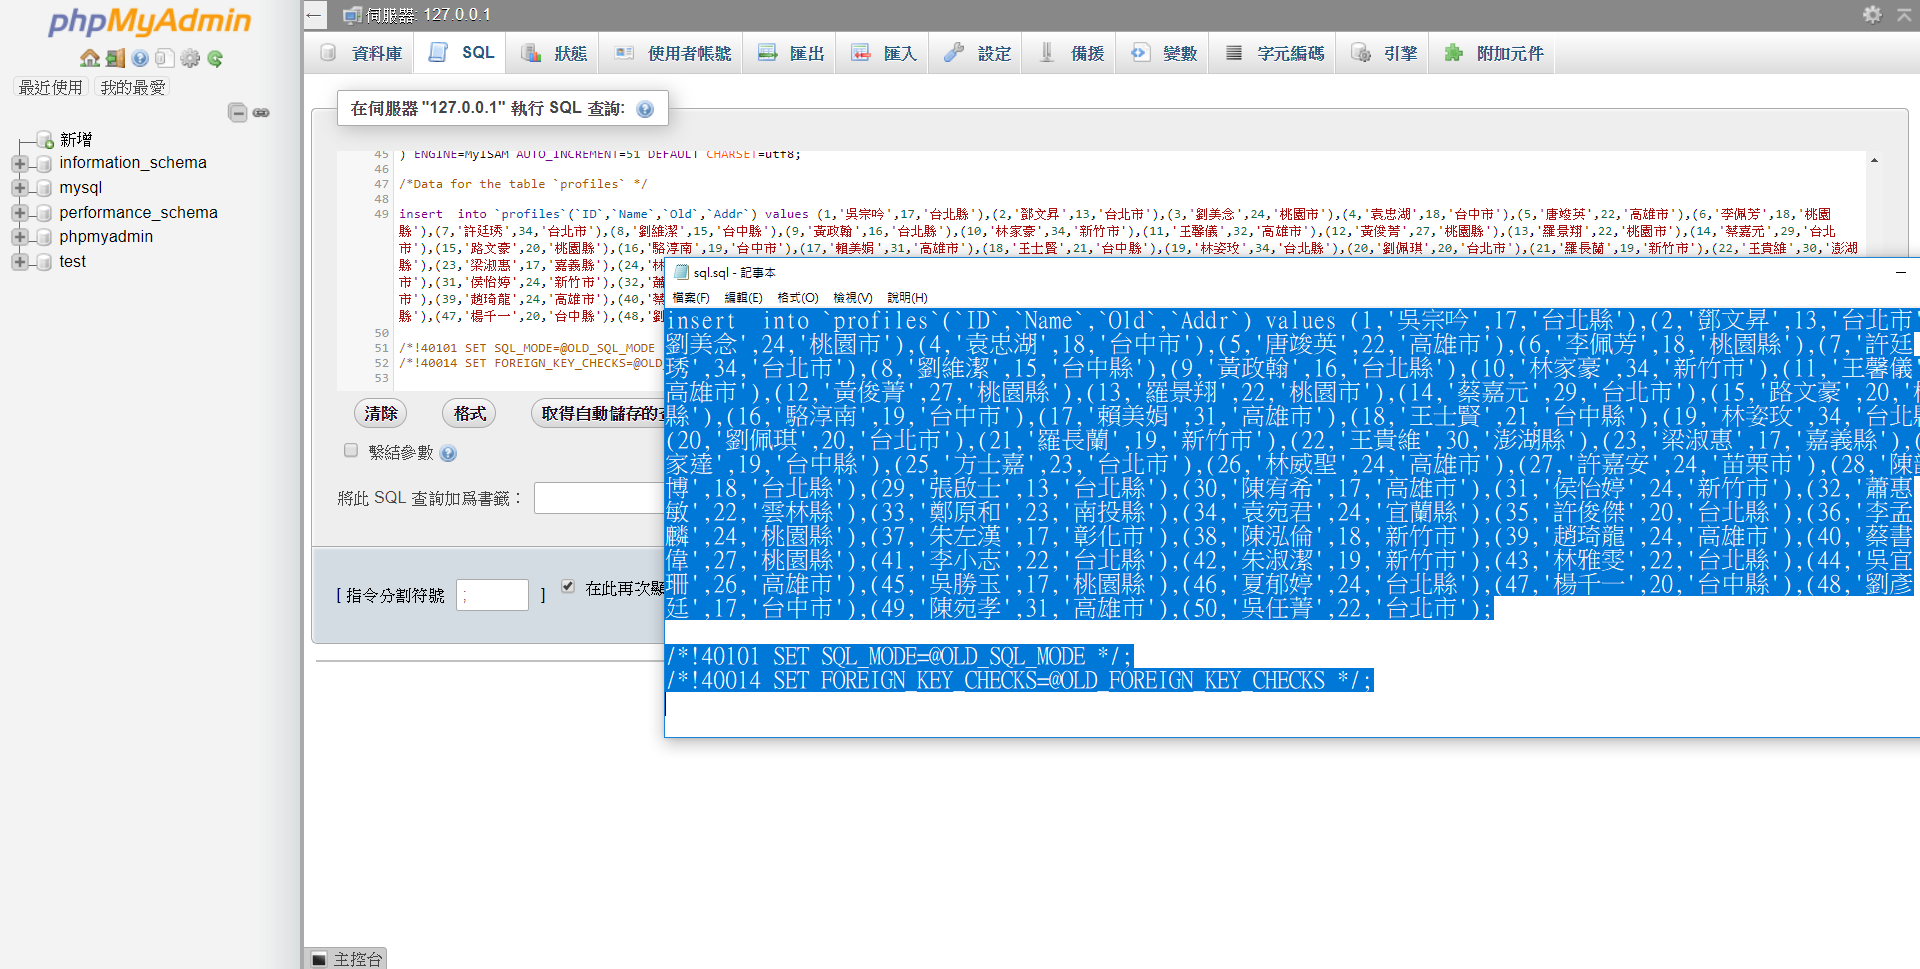Viewport: 1920px width, 969px height.
Task: Reload navigation panel with green refresh icon
Action: click(x=215, y=58)
